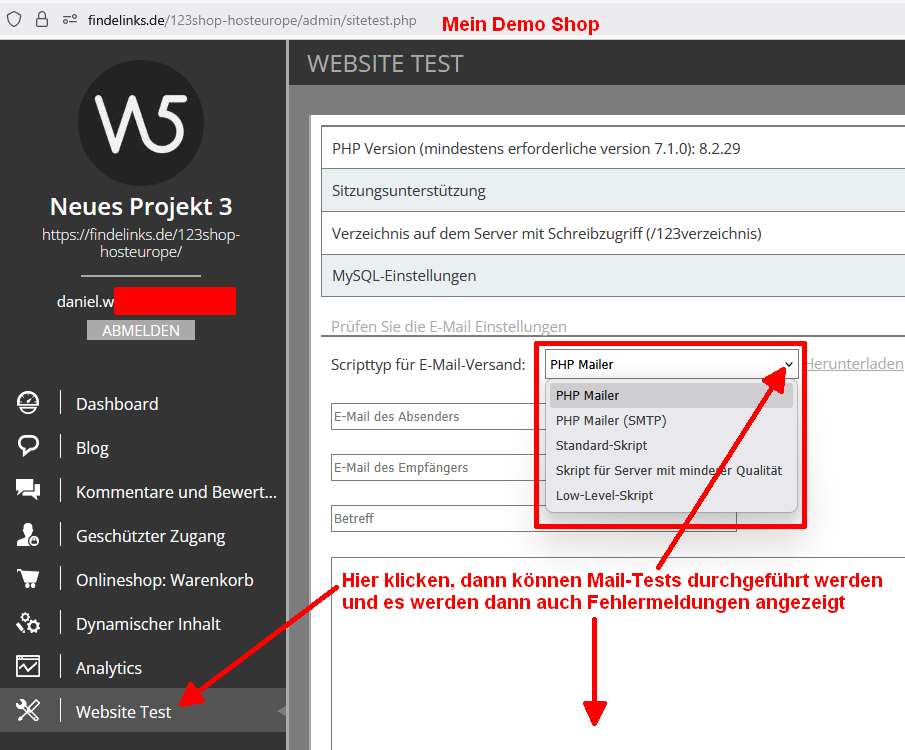Click the WS logo in sidebar
The image size is (905, 750).
141,123
